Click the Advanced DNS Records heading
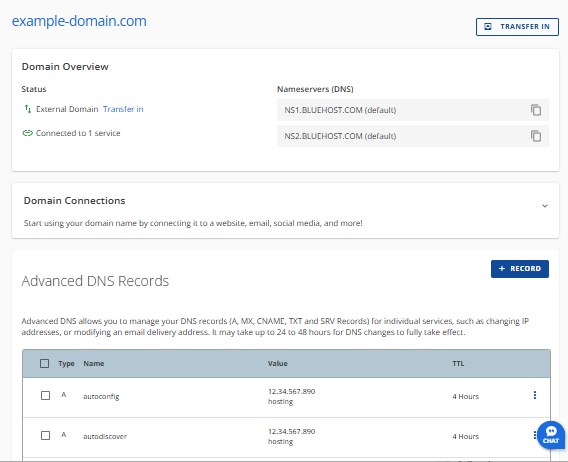Screen dimensions: 568x462 (95, 281)
